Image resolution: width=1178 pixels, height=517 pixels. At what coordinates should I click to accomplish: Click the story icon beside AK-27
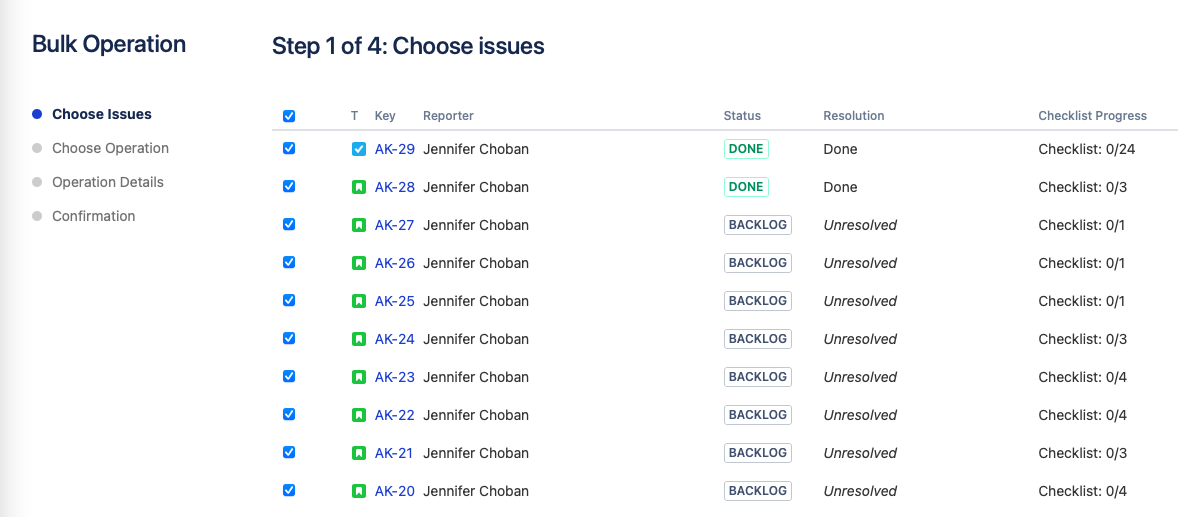point(359,225)
